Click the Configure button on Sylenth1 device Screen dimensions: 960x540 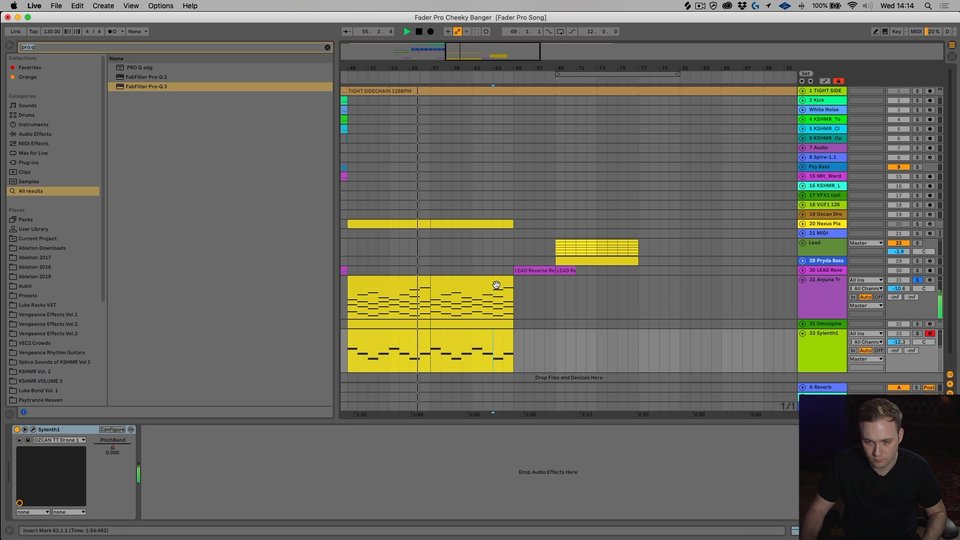112,429
